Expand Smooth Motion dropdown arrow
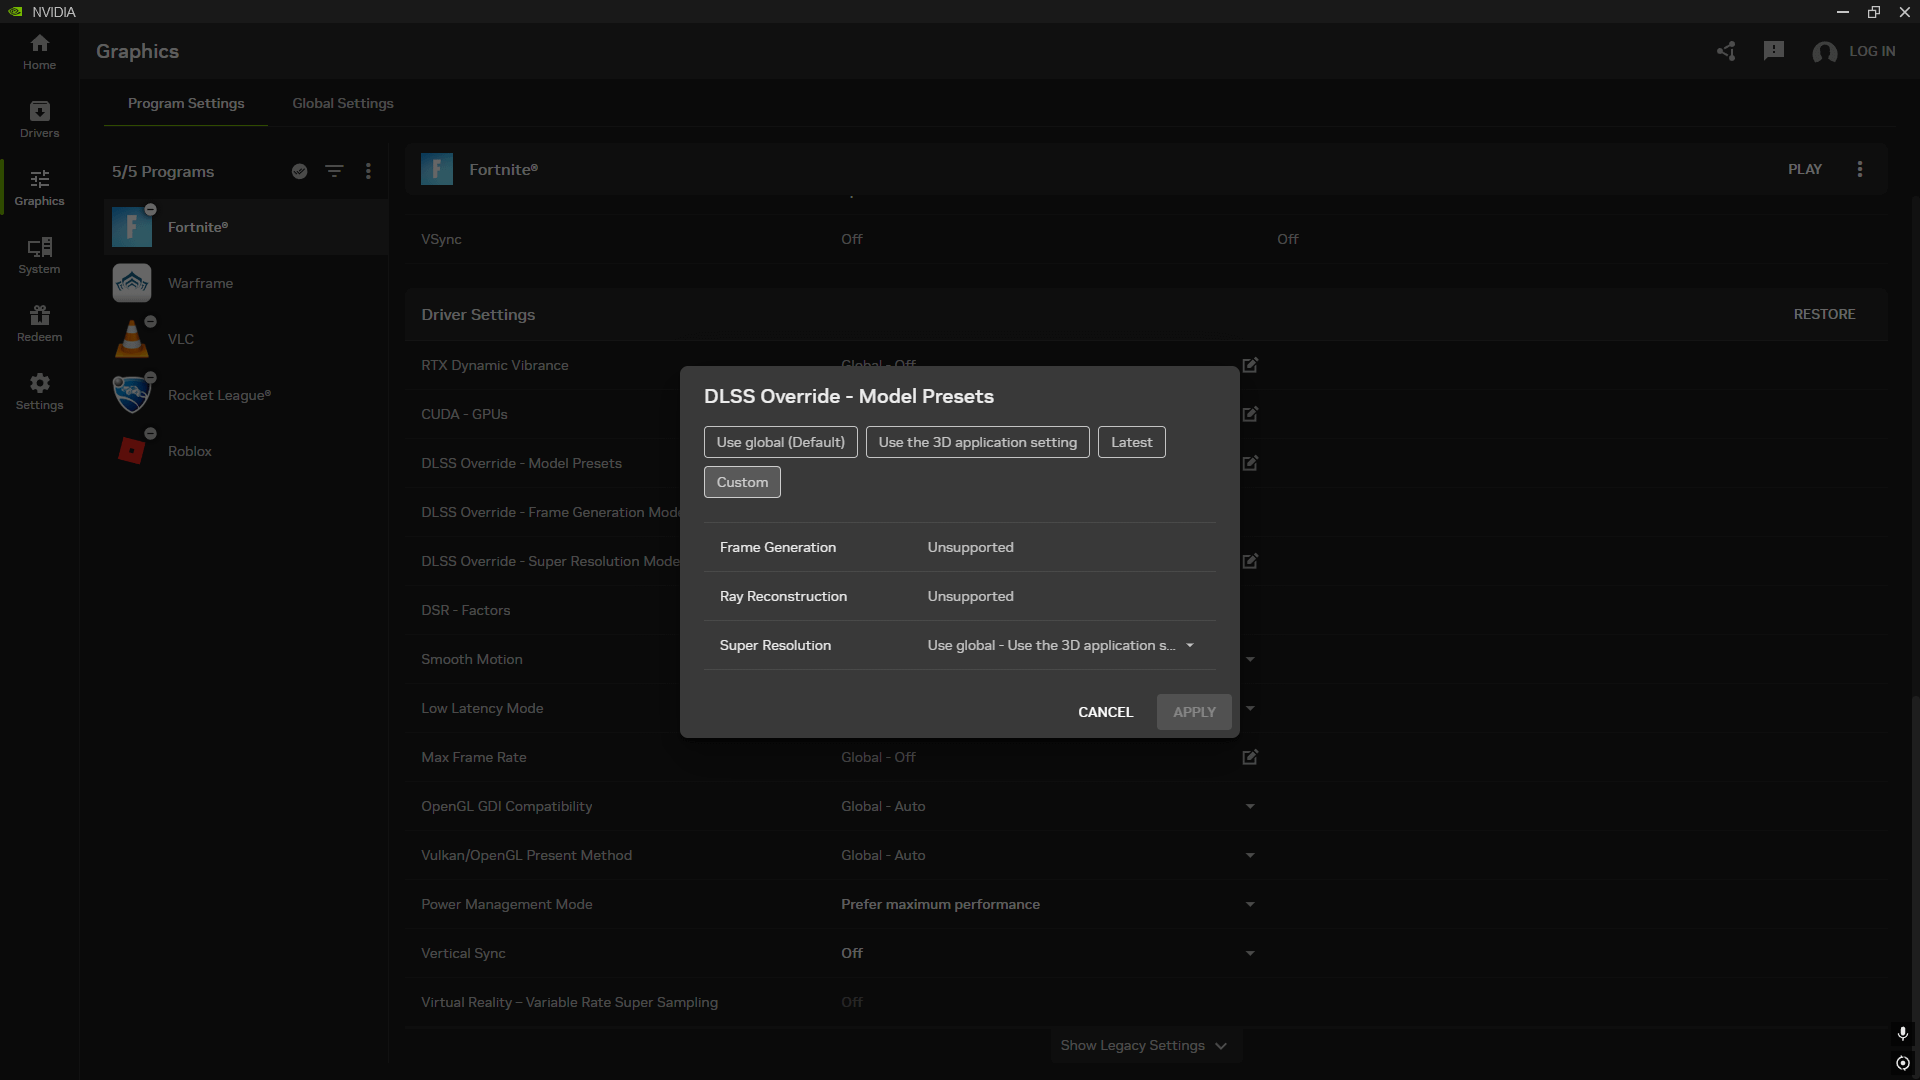Viewport: 1920px width, 1080px height. (x=1250, y=659)
